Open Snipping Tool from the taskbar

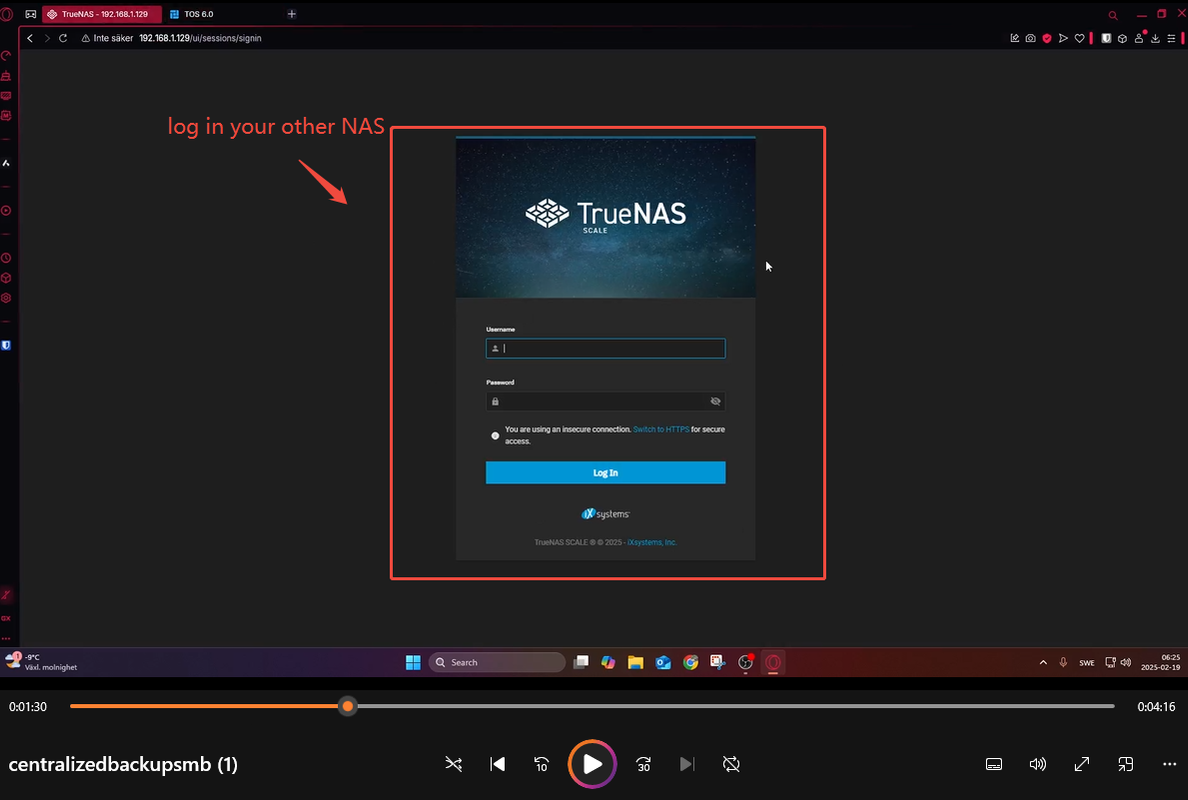(x=717, y=662)
